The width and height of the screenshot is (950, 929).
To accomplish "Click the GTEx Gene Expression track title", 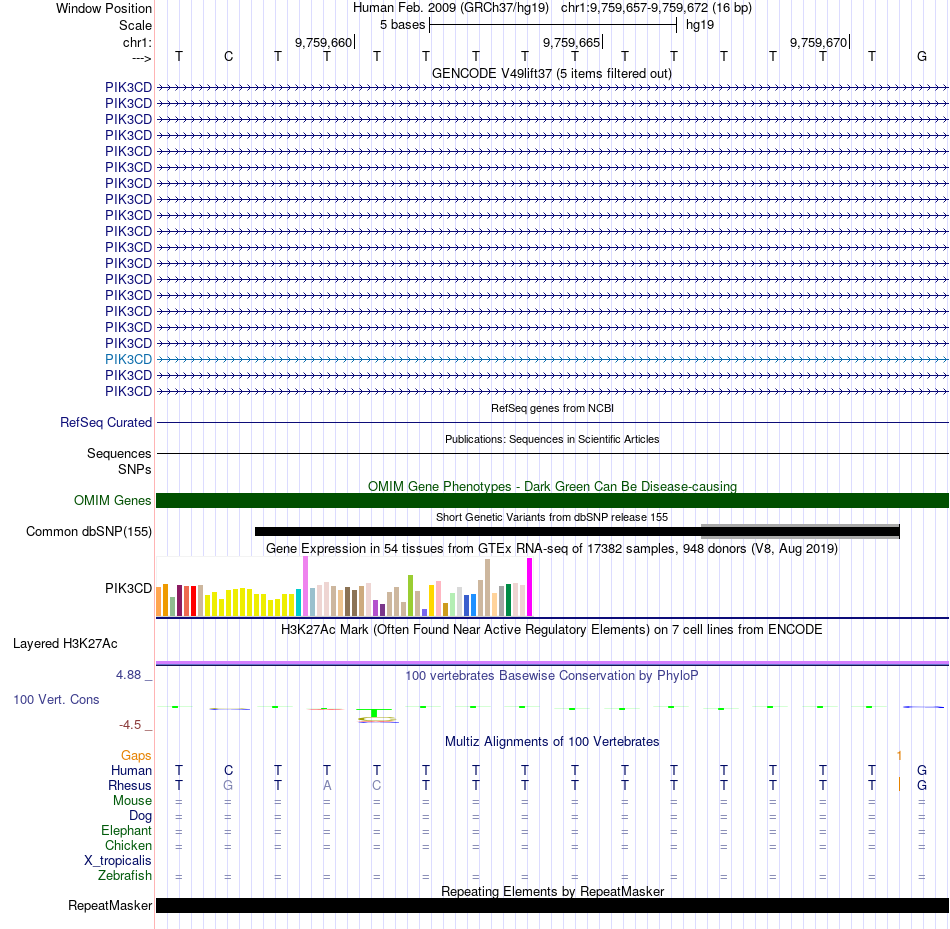I will click(x=552, y=548).
